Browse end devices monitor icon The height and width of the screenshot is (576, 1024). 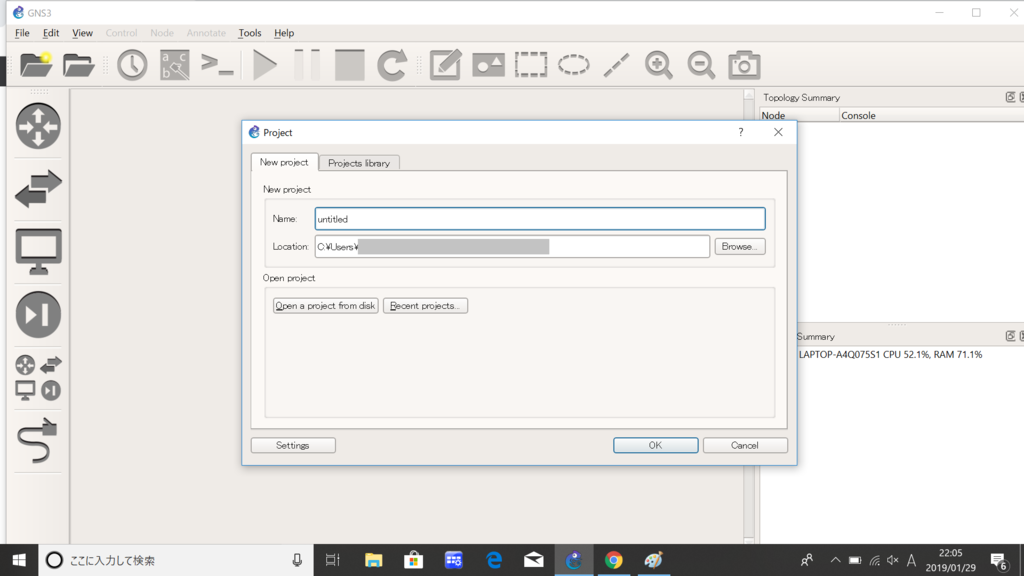click(x=38, y=251)
